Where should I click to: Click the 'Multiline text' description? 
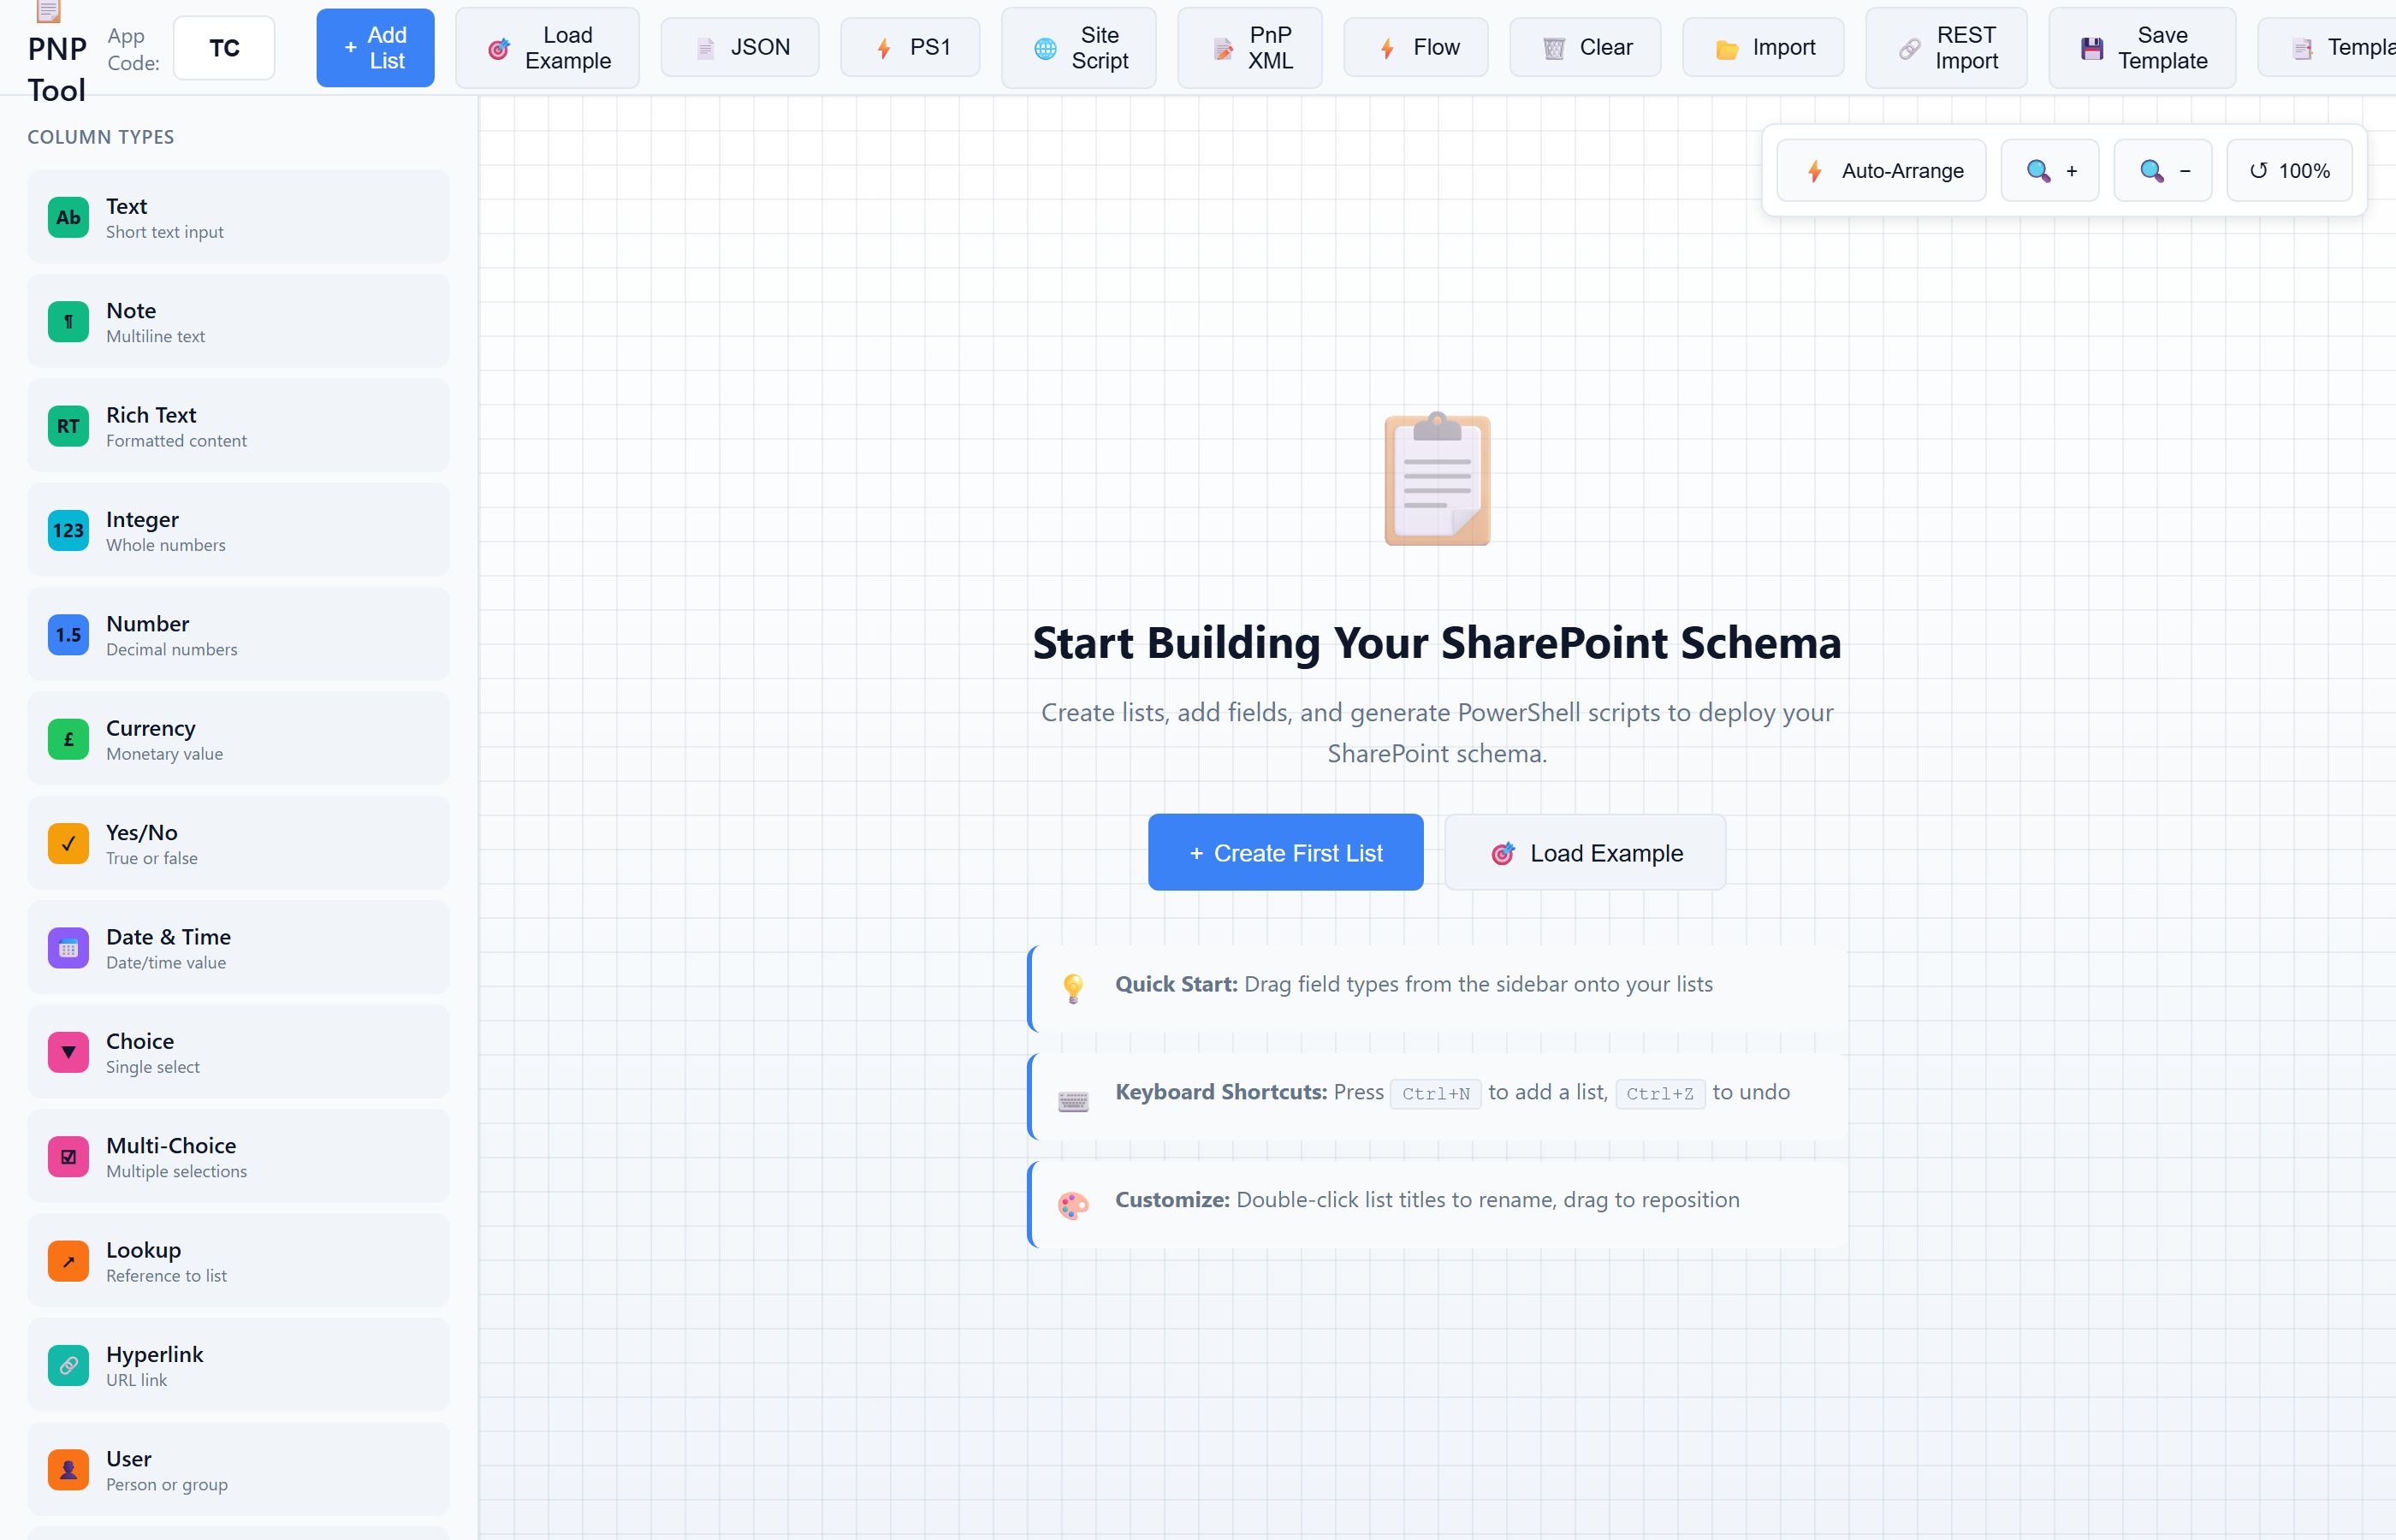tap(155, 336)
